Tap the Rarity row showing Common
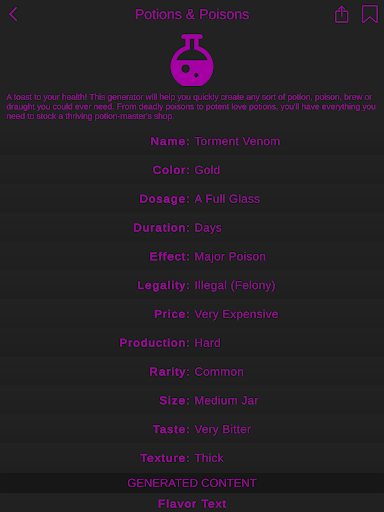 point(192,372)
